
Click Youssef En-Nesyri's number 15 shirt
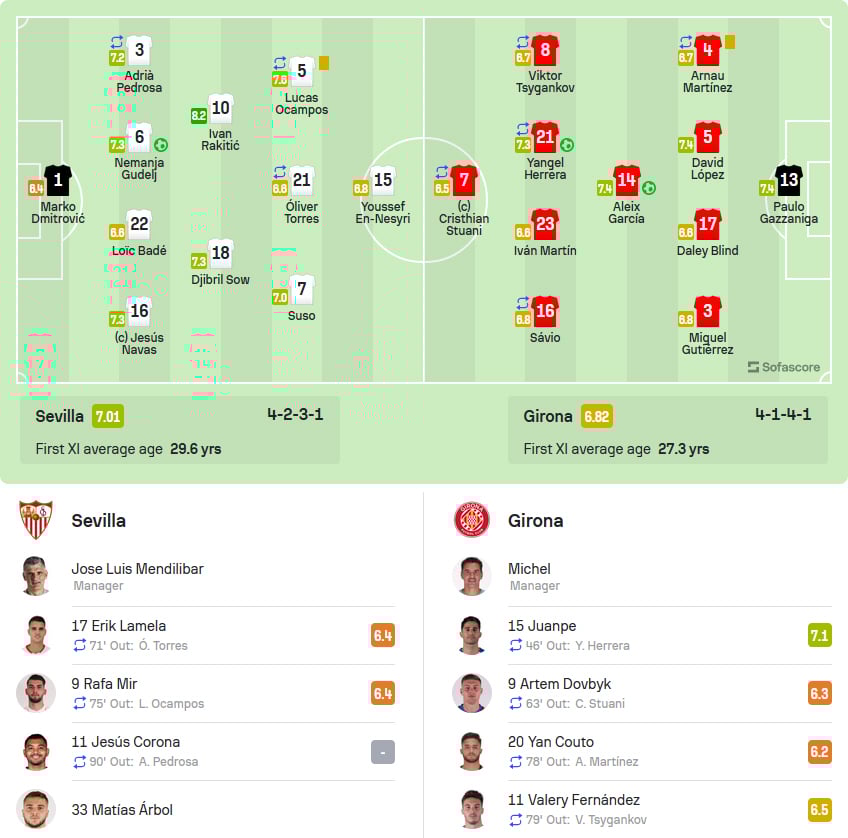click(x=383, y=181)
